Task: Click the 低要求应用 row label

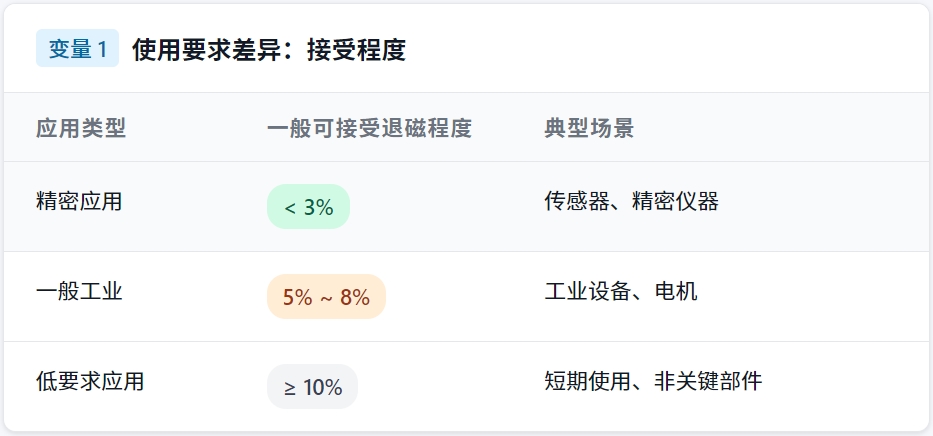Action: 90,381
